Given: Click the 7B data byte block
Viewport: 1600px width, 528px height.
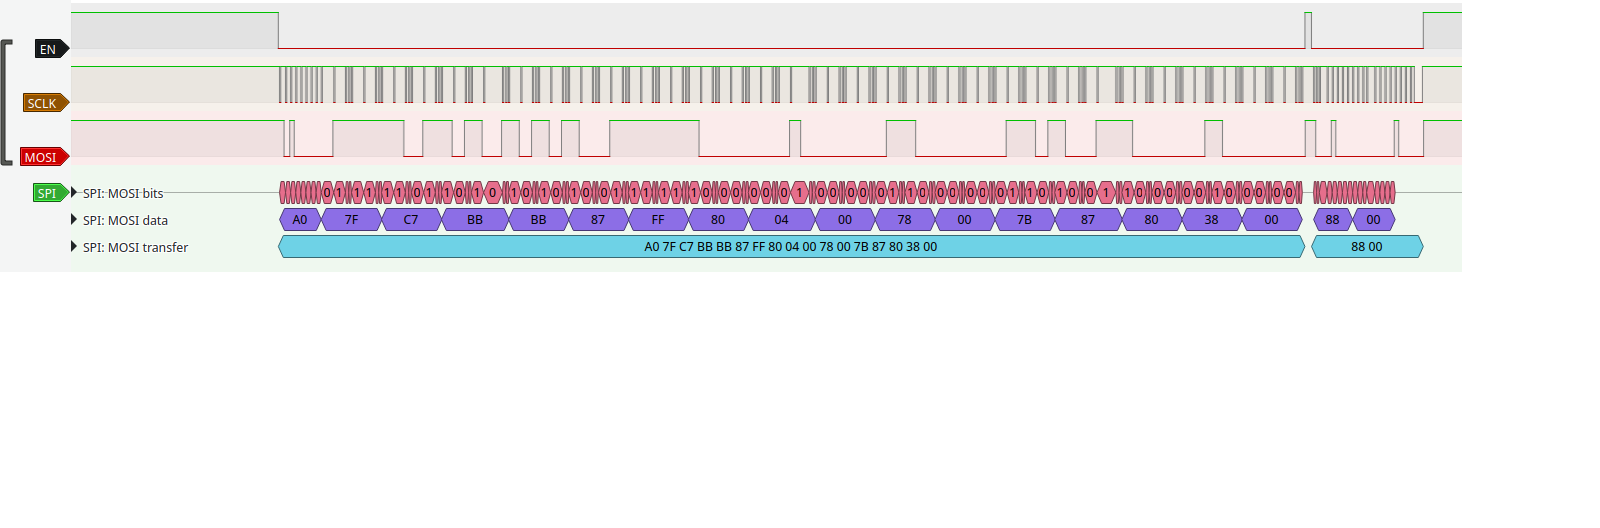Looking at the screenshot, I should pos(1025,219).
